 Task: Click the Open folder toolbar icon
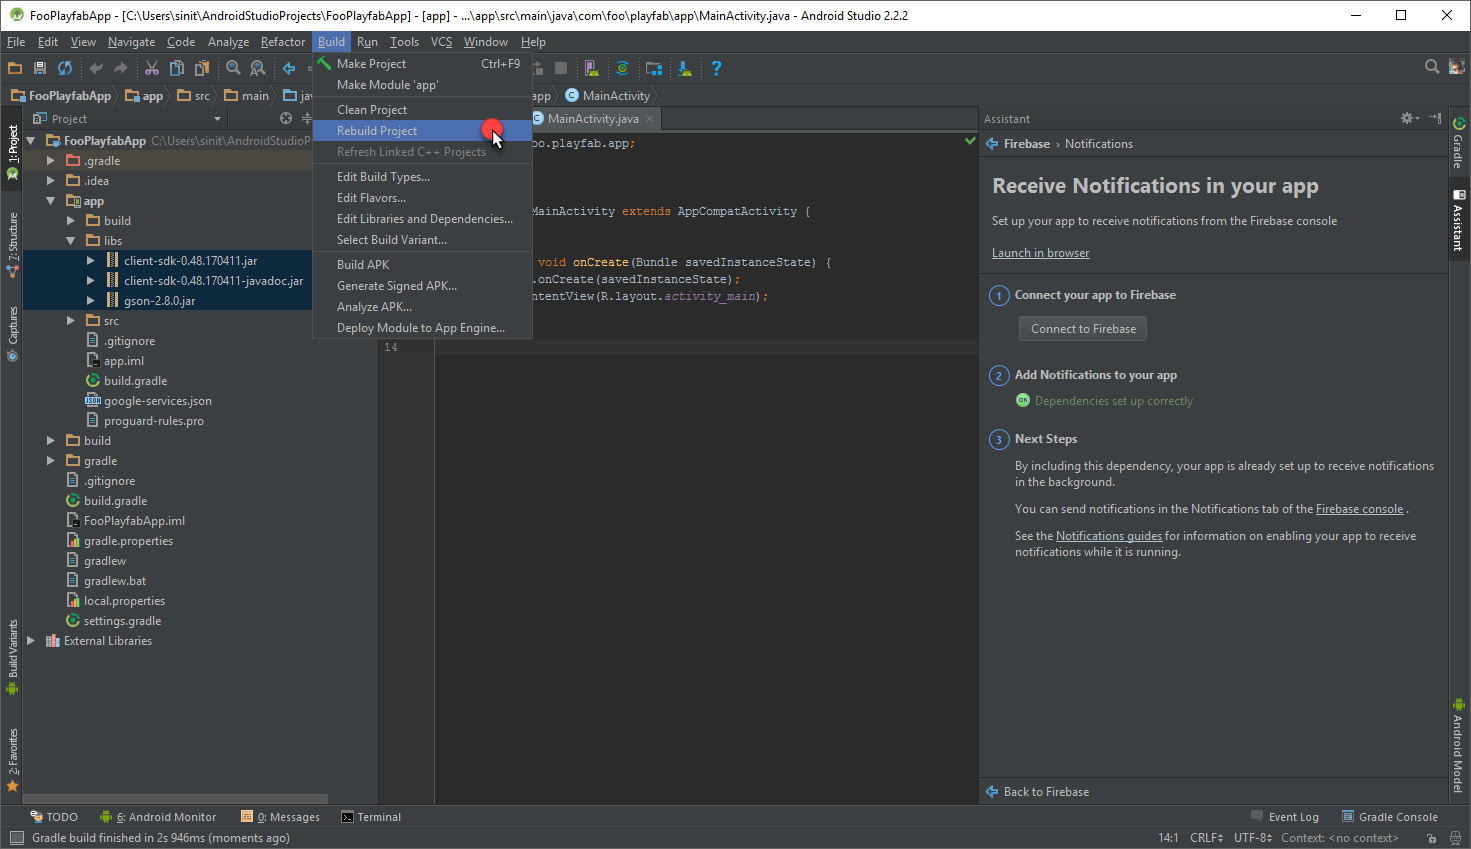[15, 68]
